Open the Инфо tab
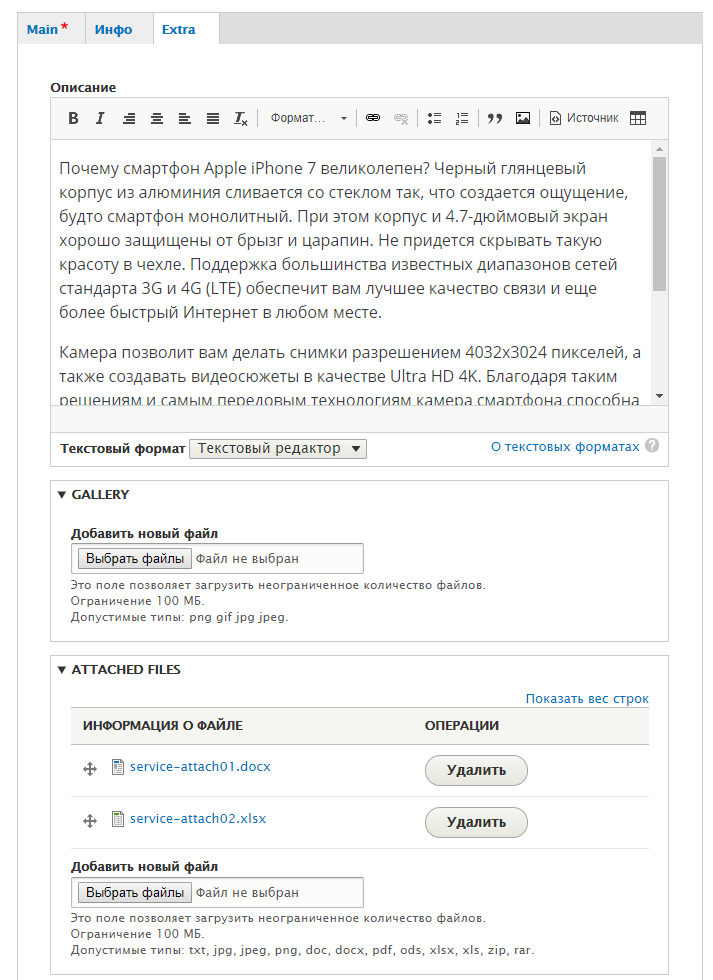 [x=114, y=29]
